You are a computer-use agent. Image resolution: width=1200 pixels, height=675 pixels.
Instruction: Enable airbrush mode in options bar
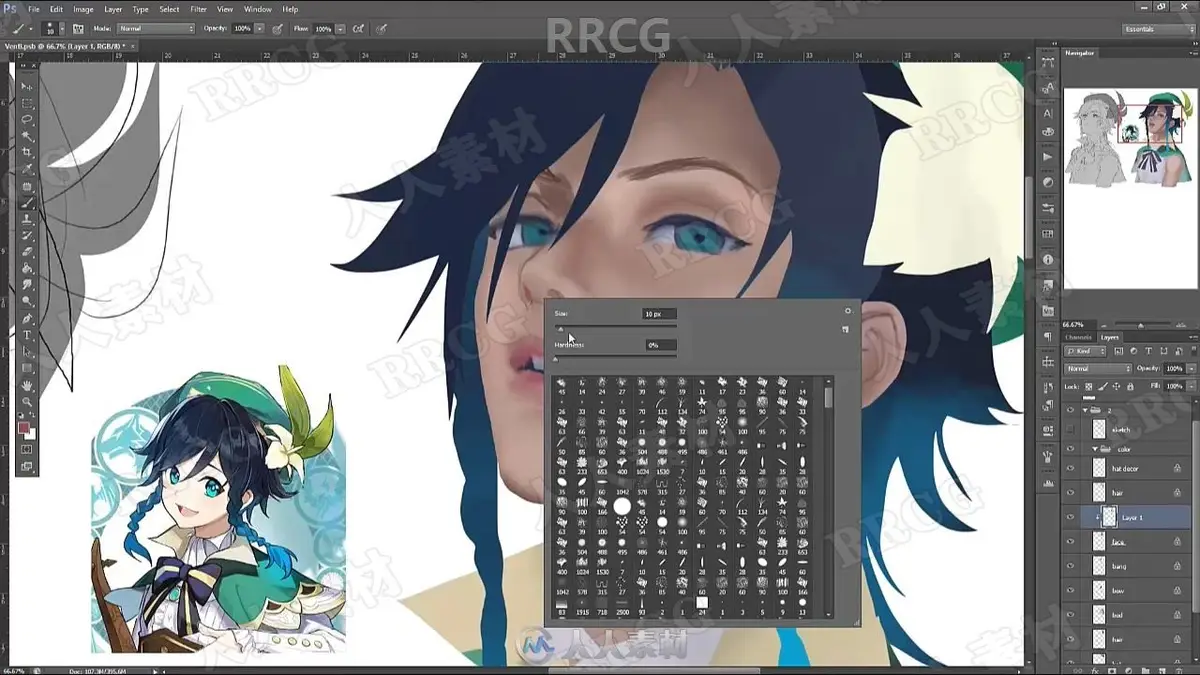coord(358,29)
